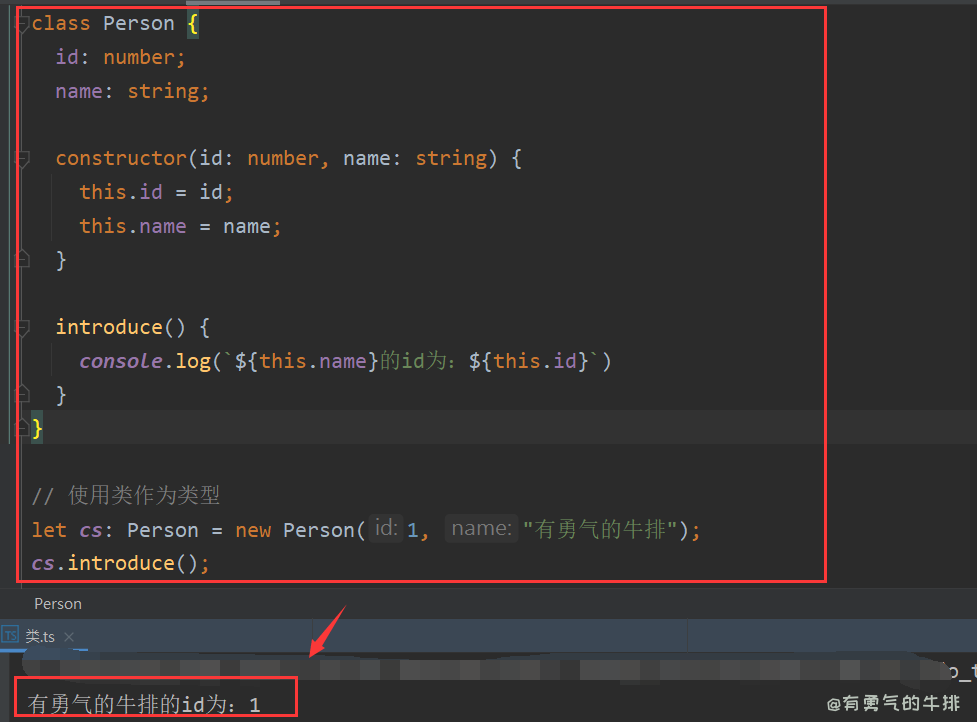Image resolution: width=977 pixels, height=722 pixels.
Task: Click the id: parameter inlay hint
Action: point(385,529)
